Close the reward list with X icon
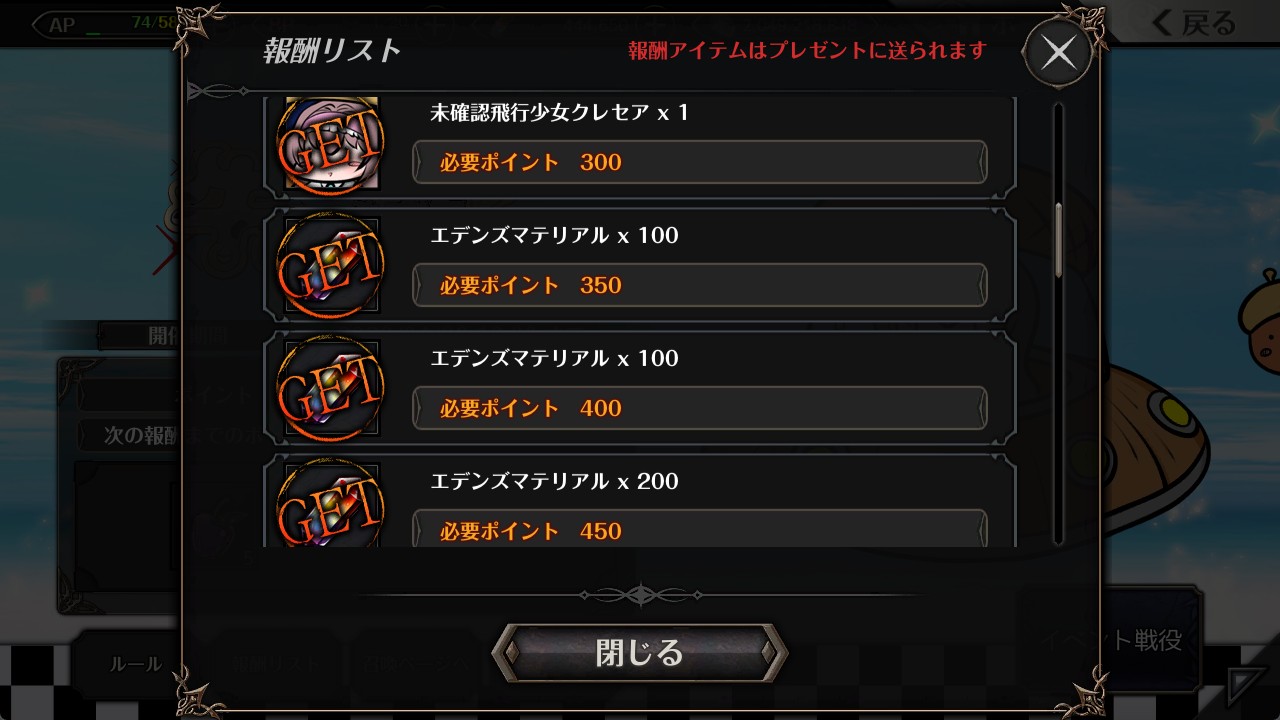 (x=1058, y=52)
